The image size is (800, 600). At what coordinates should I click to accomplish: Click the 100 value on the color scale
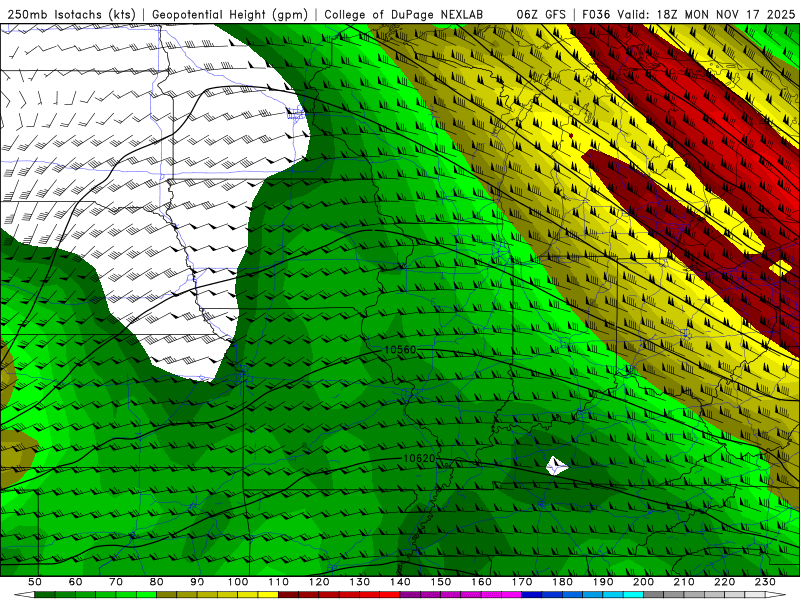[238, 582]
